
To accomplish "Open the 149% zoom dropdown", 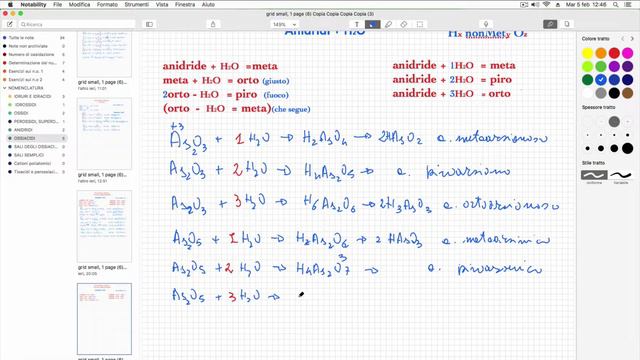I will [284, 24].
